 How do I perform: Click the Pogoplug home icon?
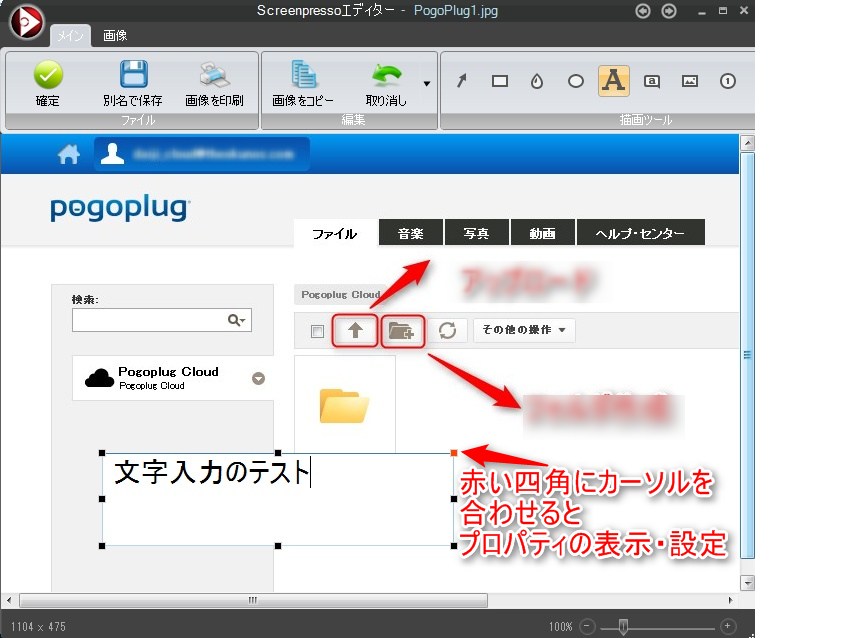click(x=69, y=154)
